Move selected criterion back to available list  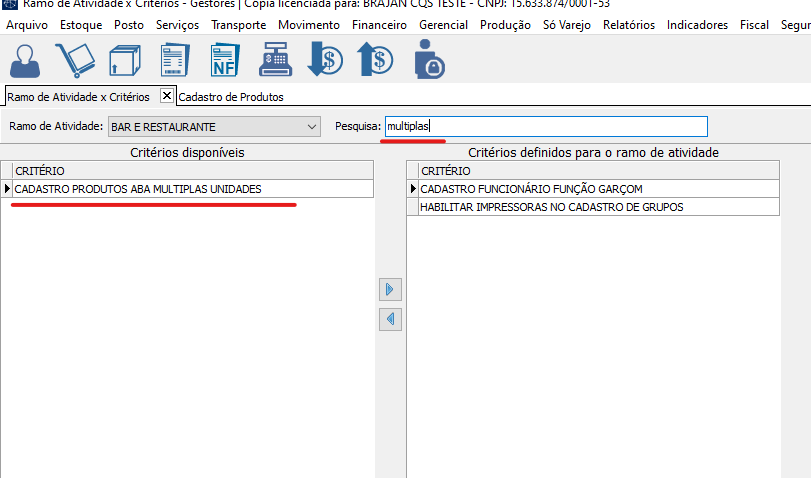[390, 319]
